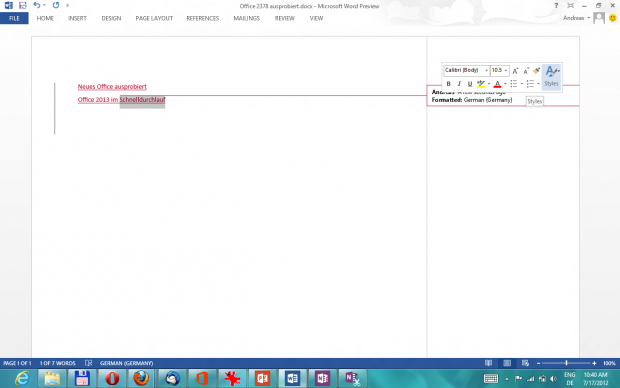Viewport: 620px width, 388px height.
Task: Open the Styles gallery button
Action: point(552,77)
